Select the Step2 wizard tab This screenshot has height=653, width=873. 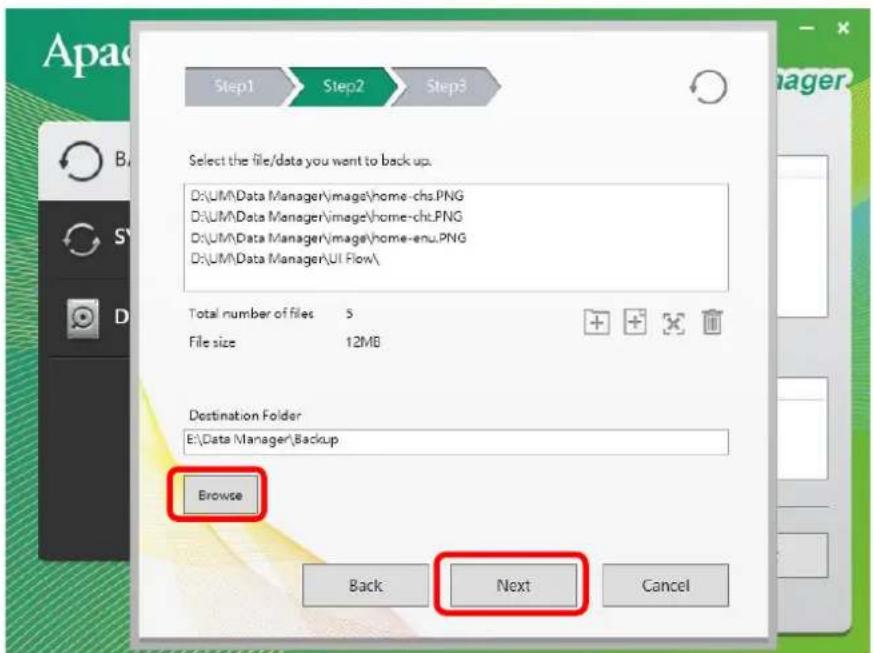pos(344,86)
